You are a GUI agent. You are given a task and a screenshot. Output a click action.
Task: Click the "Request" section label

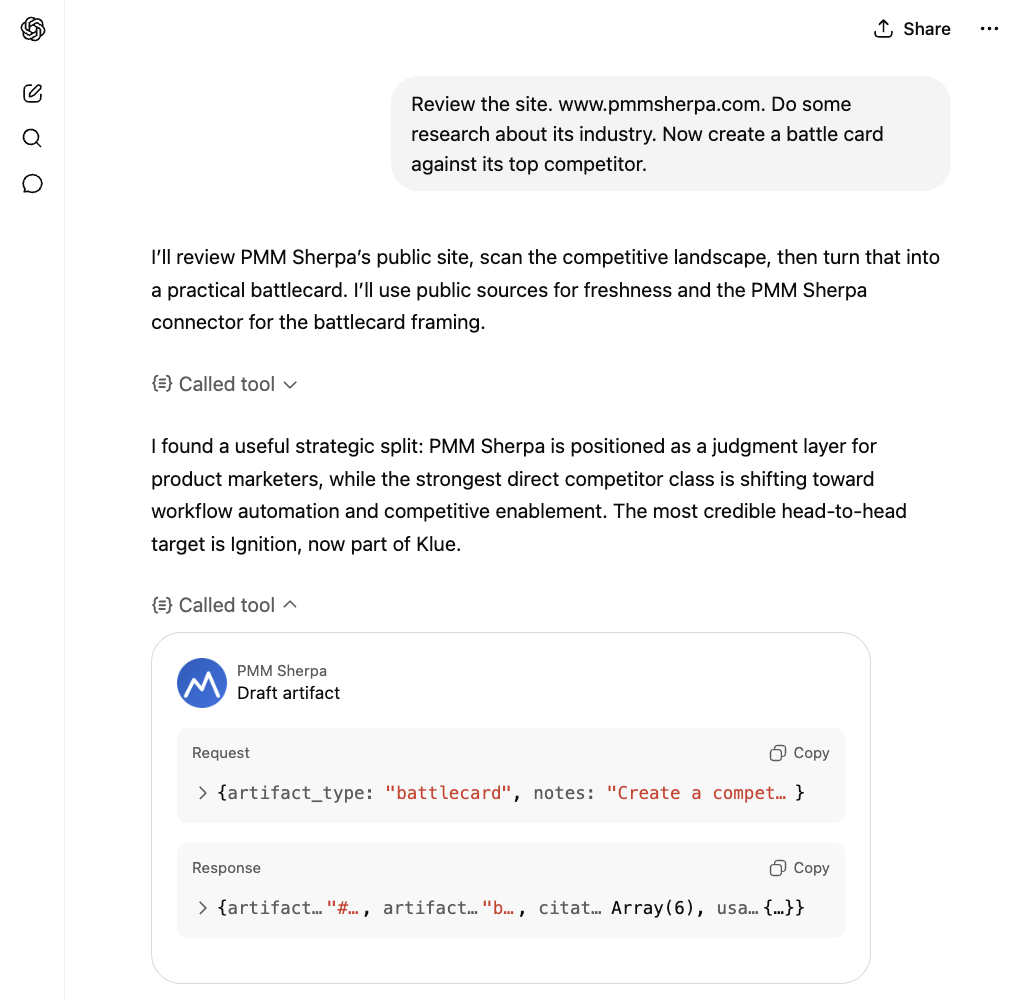pos(221,753)
